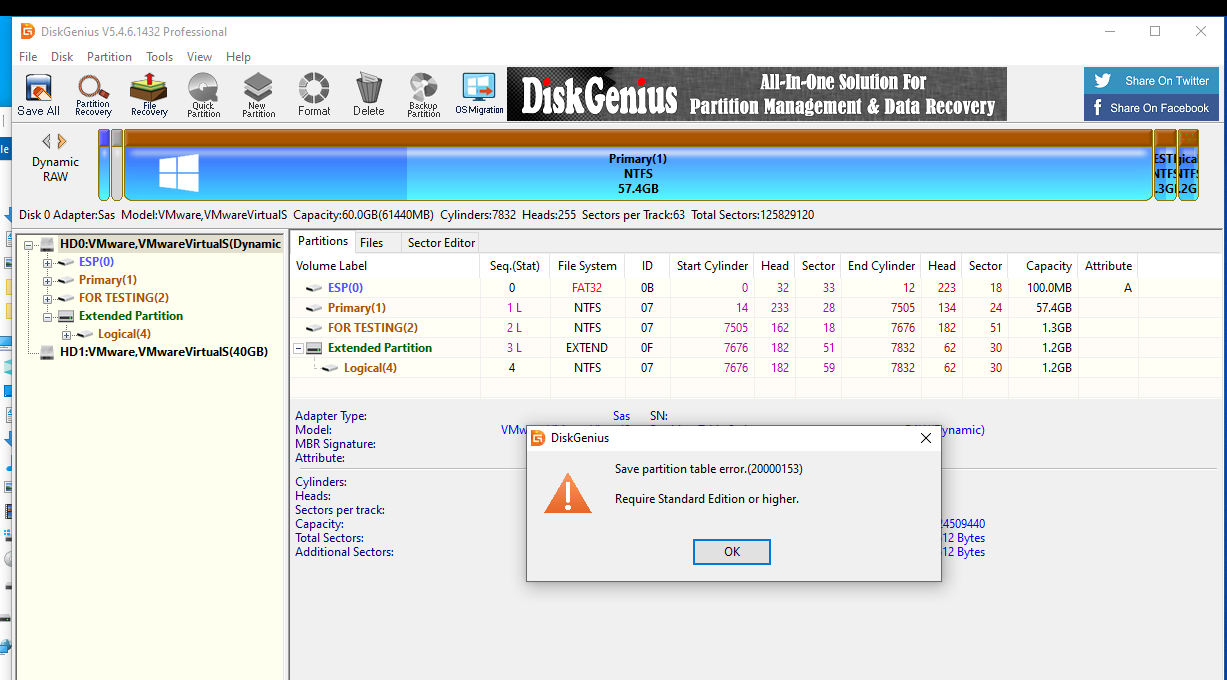The height and width of the screenshot is (680, 1227).
Task: Expand the FOR TESTING(2) tree node
Action: 48,298
